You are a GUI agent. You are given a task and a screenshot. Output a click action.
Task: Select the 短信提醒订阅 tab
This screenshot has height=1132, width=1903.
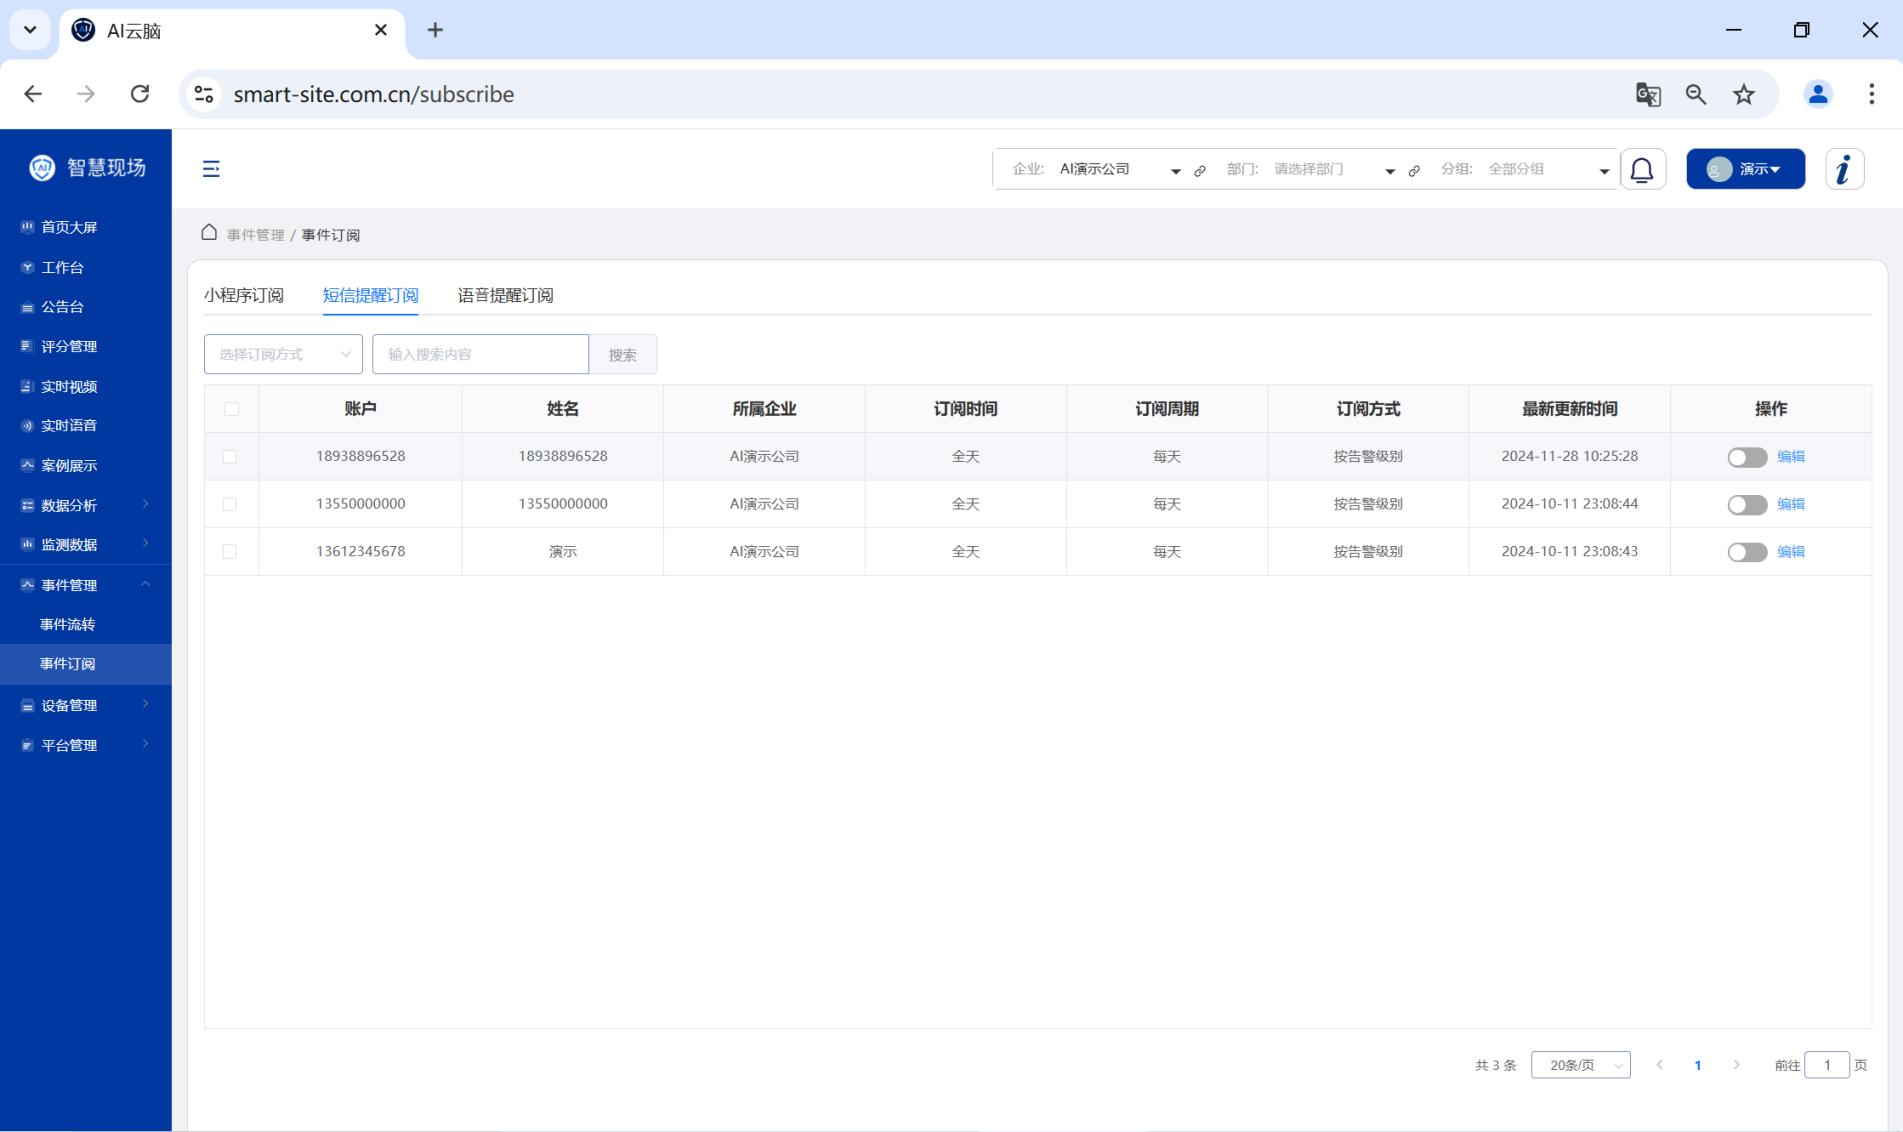(x=370, y=295)
